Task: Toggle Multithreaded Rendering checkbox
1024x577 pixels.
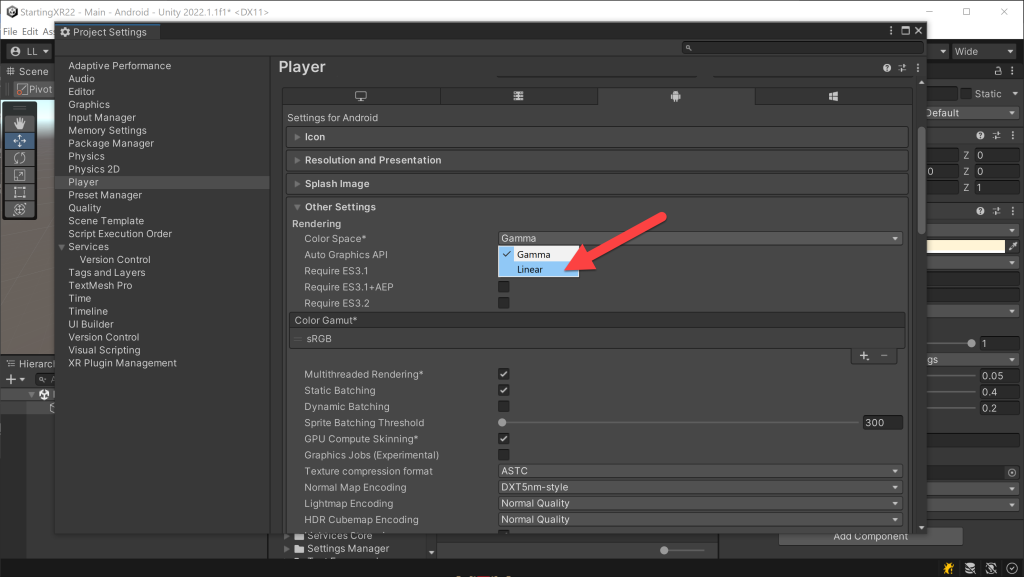Action: [504, 374]
